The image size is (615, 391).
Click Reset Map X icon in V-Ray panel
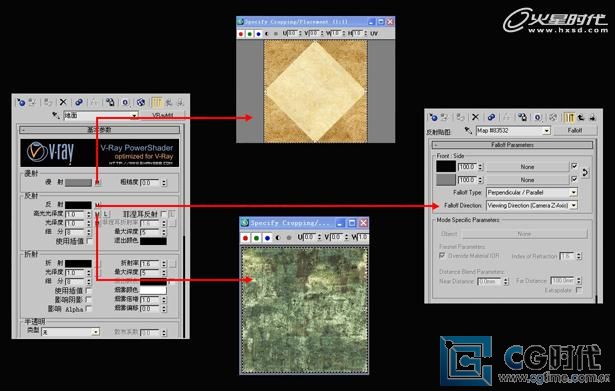[63, 102]
